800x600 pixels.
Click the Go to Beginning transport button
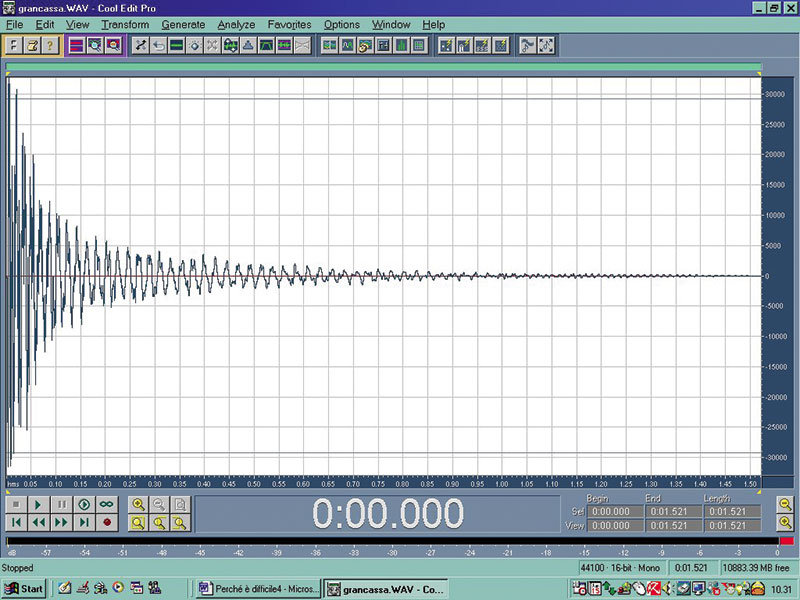(16, 522)
